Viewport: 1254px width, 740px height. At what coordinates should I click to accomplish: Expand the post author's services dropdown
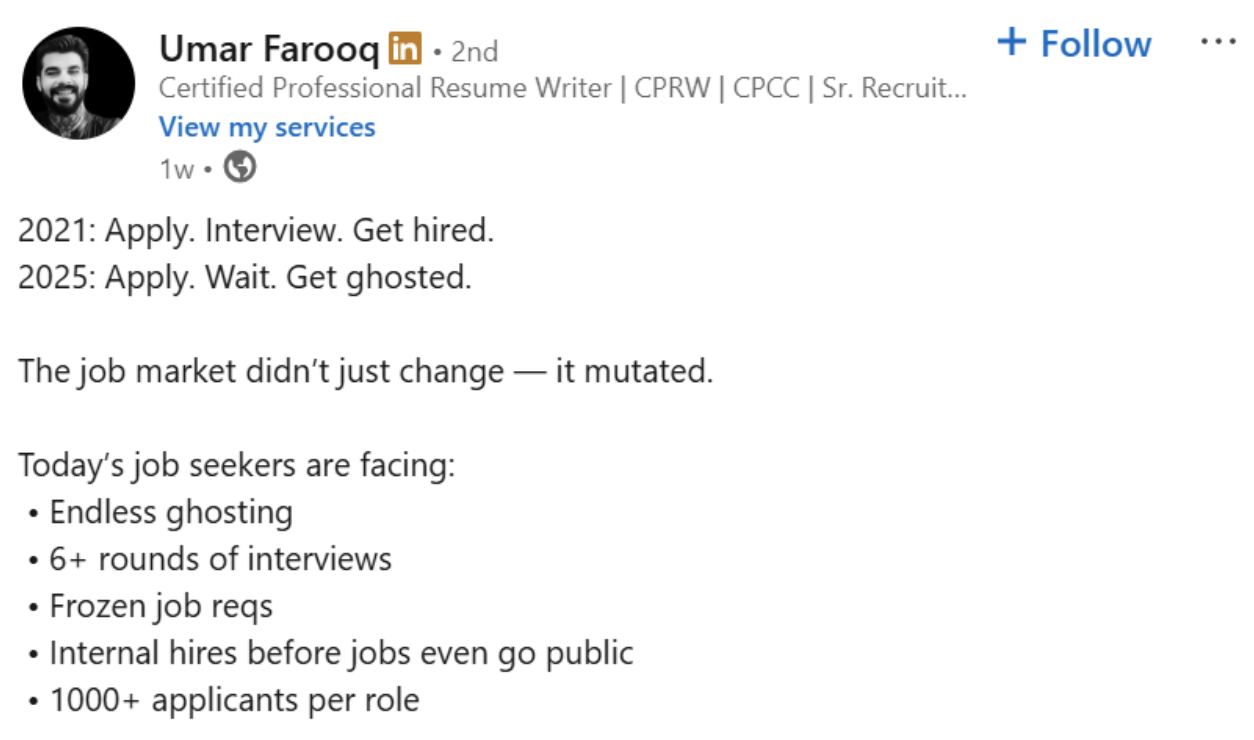[x=266, y=126]
